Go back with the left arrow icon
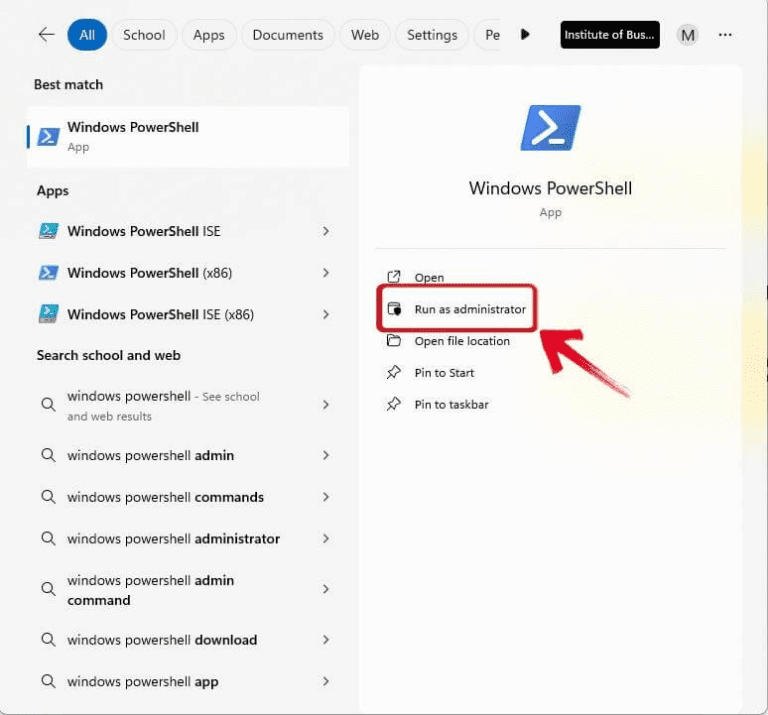This screenshot has width=768, height=715. point(47,35)
